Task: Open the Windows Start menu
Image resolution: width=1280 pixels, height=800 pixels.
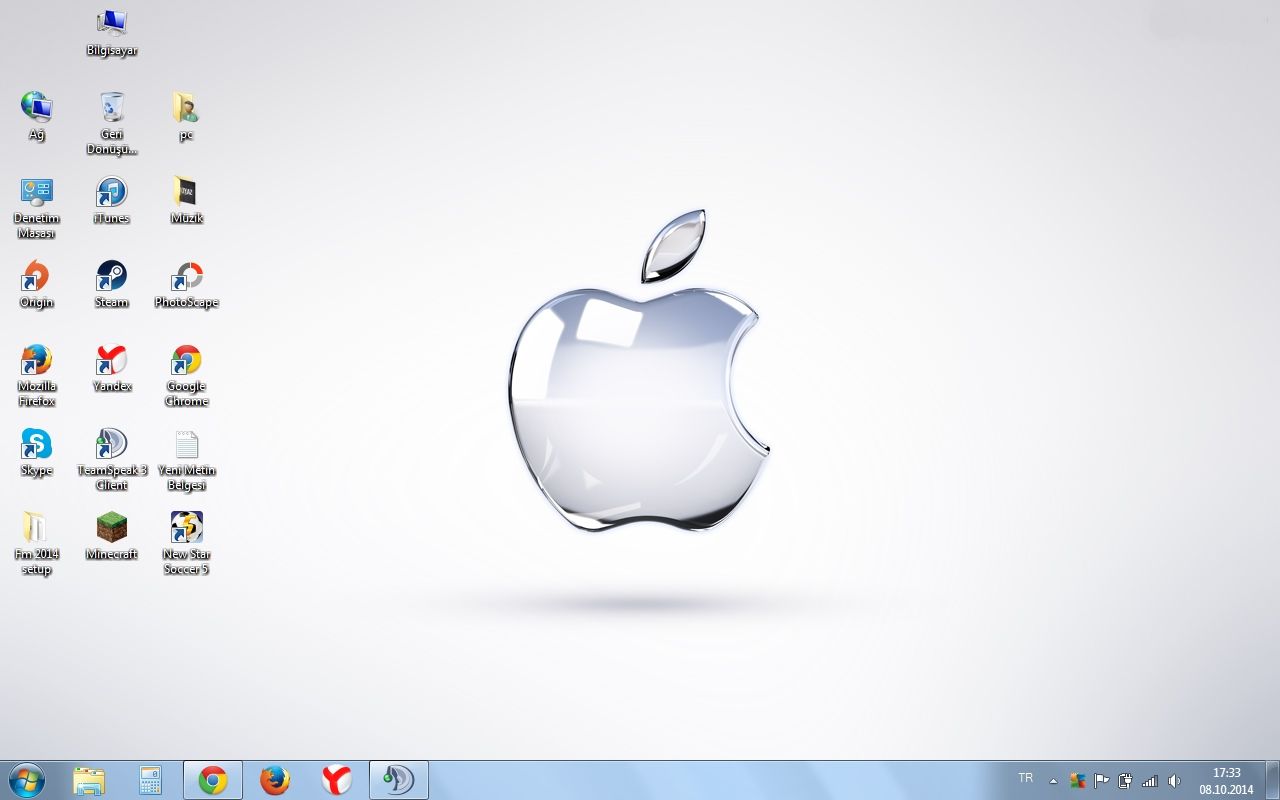Action: (26, 780)
